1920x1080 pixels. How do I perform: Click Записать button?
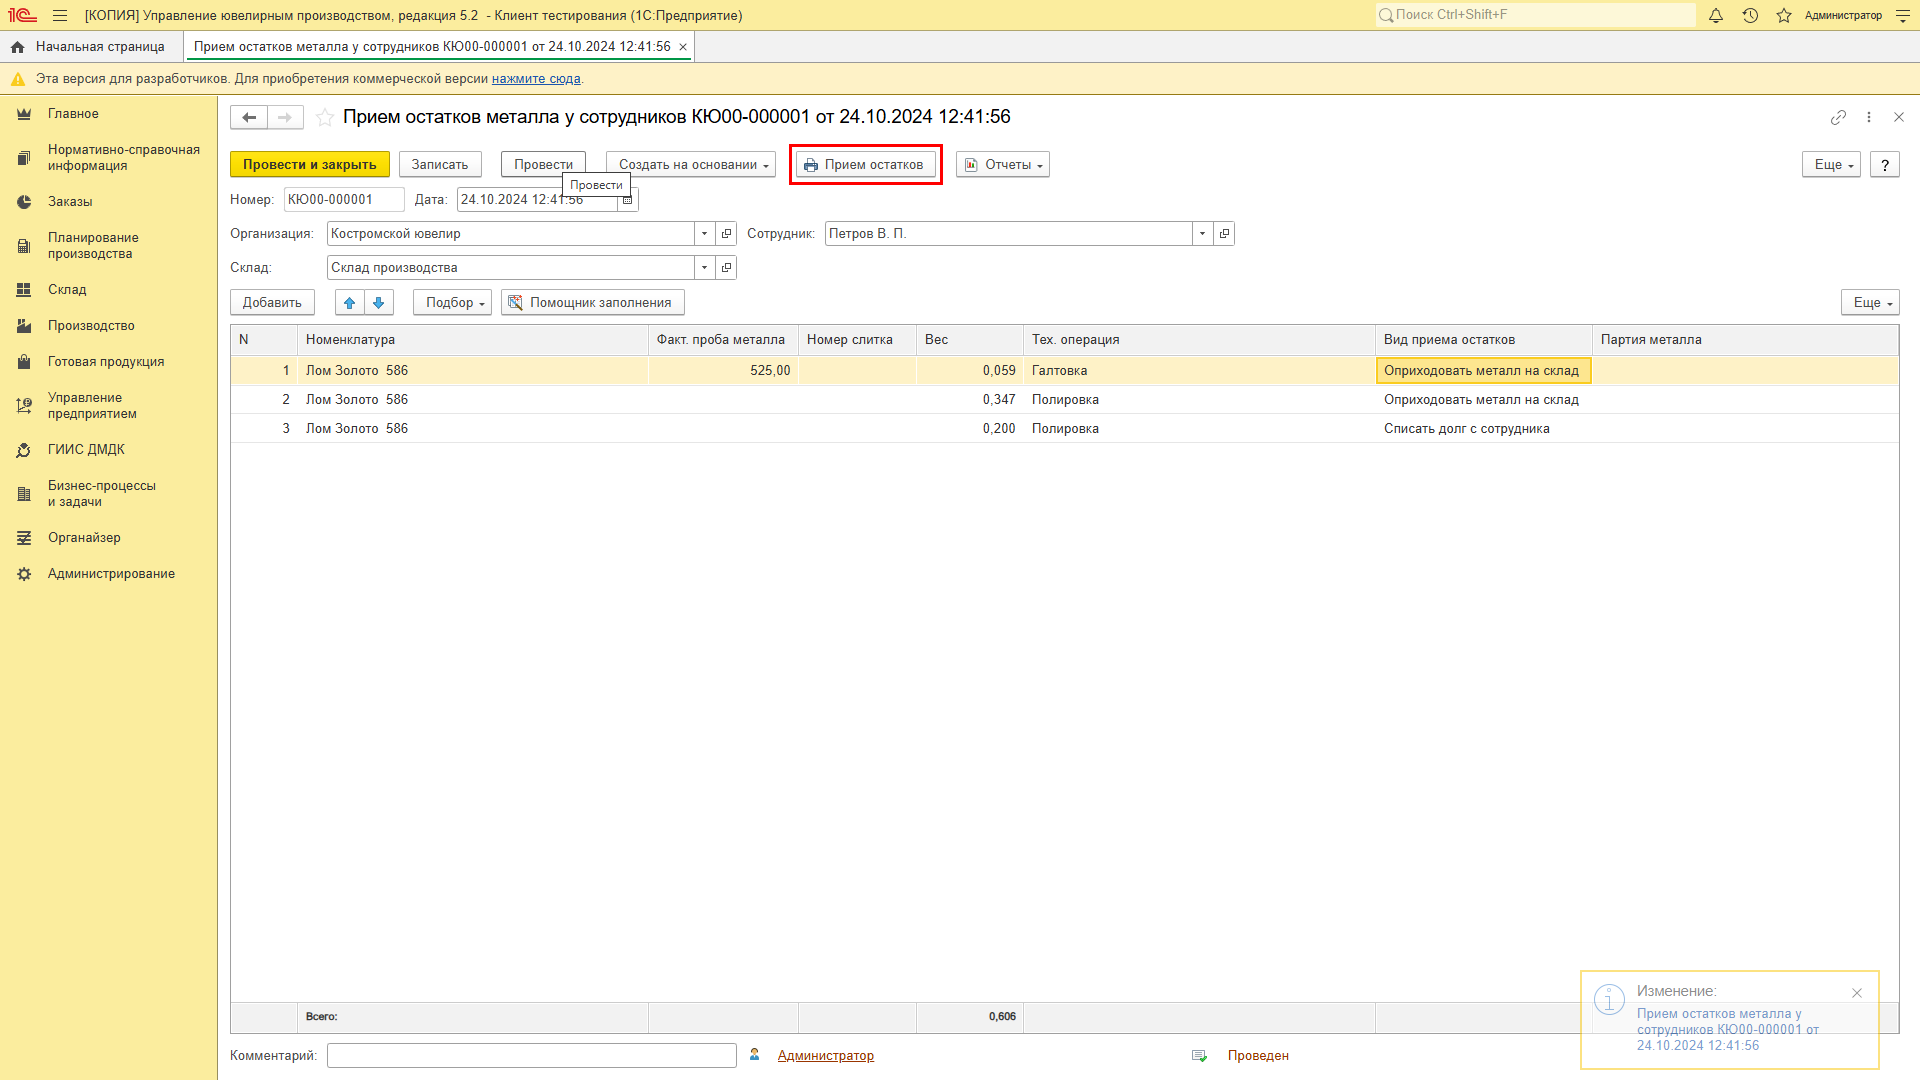tap(440, 165)
